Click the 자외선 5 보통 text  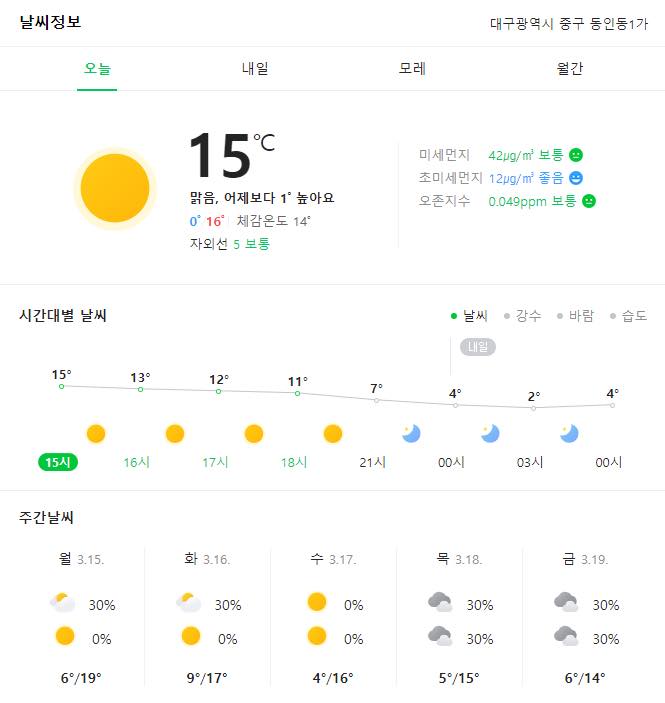pyautogui.click(x=229, y=244)
